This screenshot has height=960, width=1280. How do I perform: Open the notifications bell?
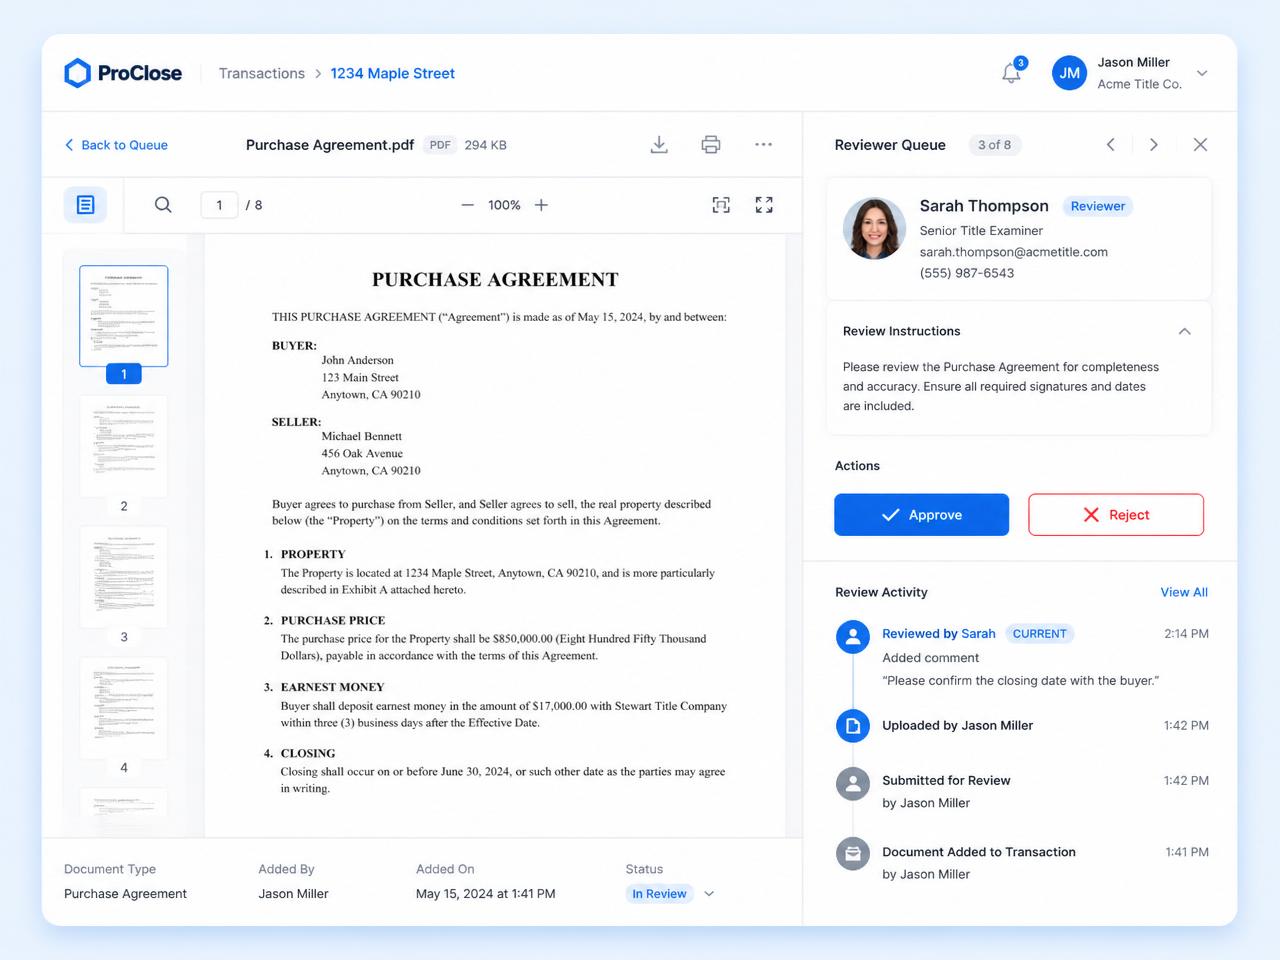tap(1012, 72)
